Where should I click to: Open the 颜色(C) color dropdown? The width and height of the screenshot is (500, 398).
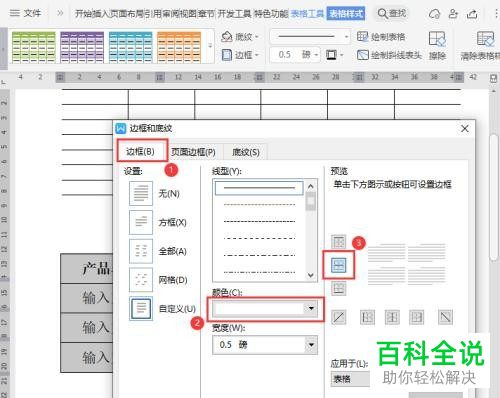pos(265,309)
